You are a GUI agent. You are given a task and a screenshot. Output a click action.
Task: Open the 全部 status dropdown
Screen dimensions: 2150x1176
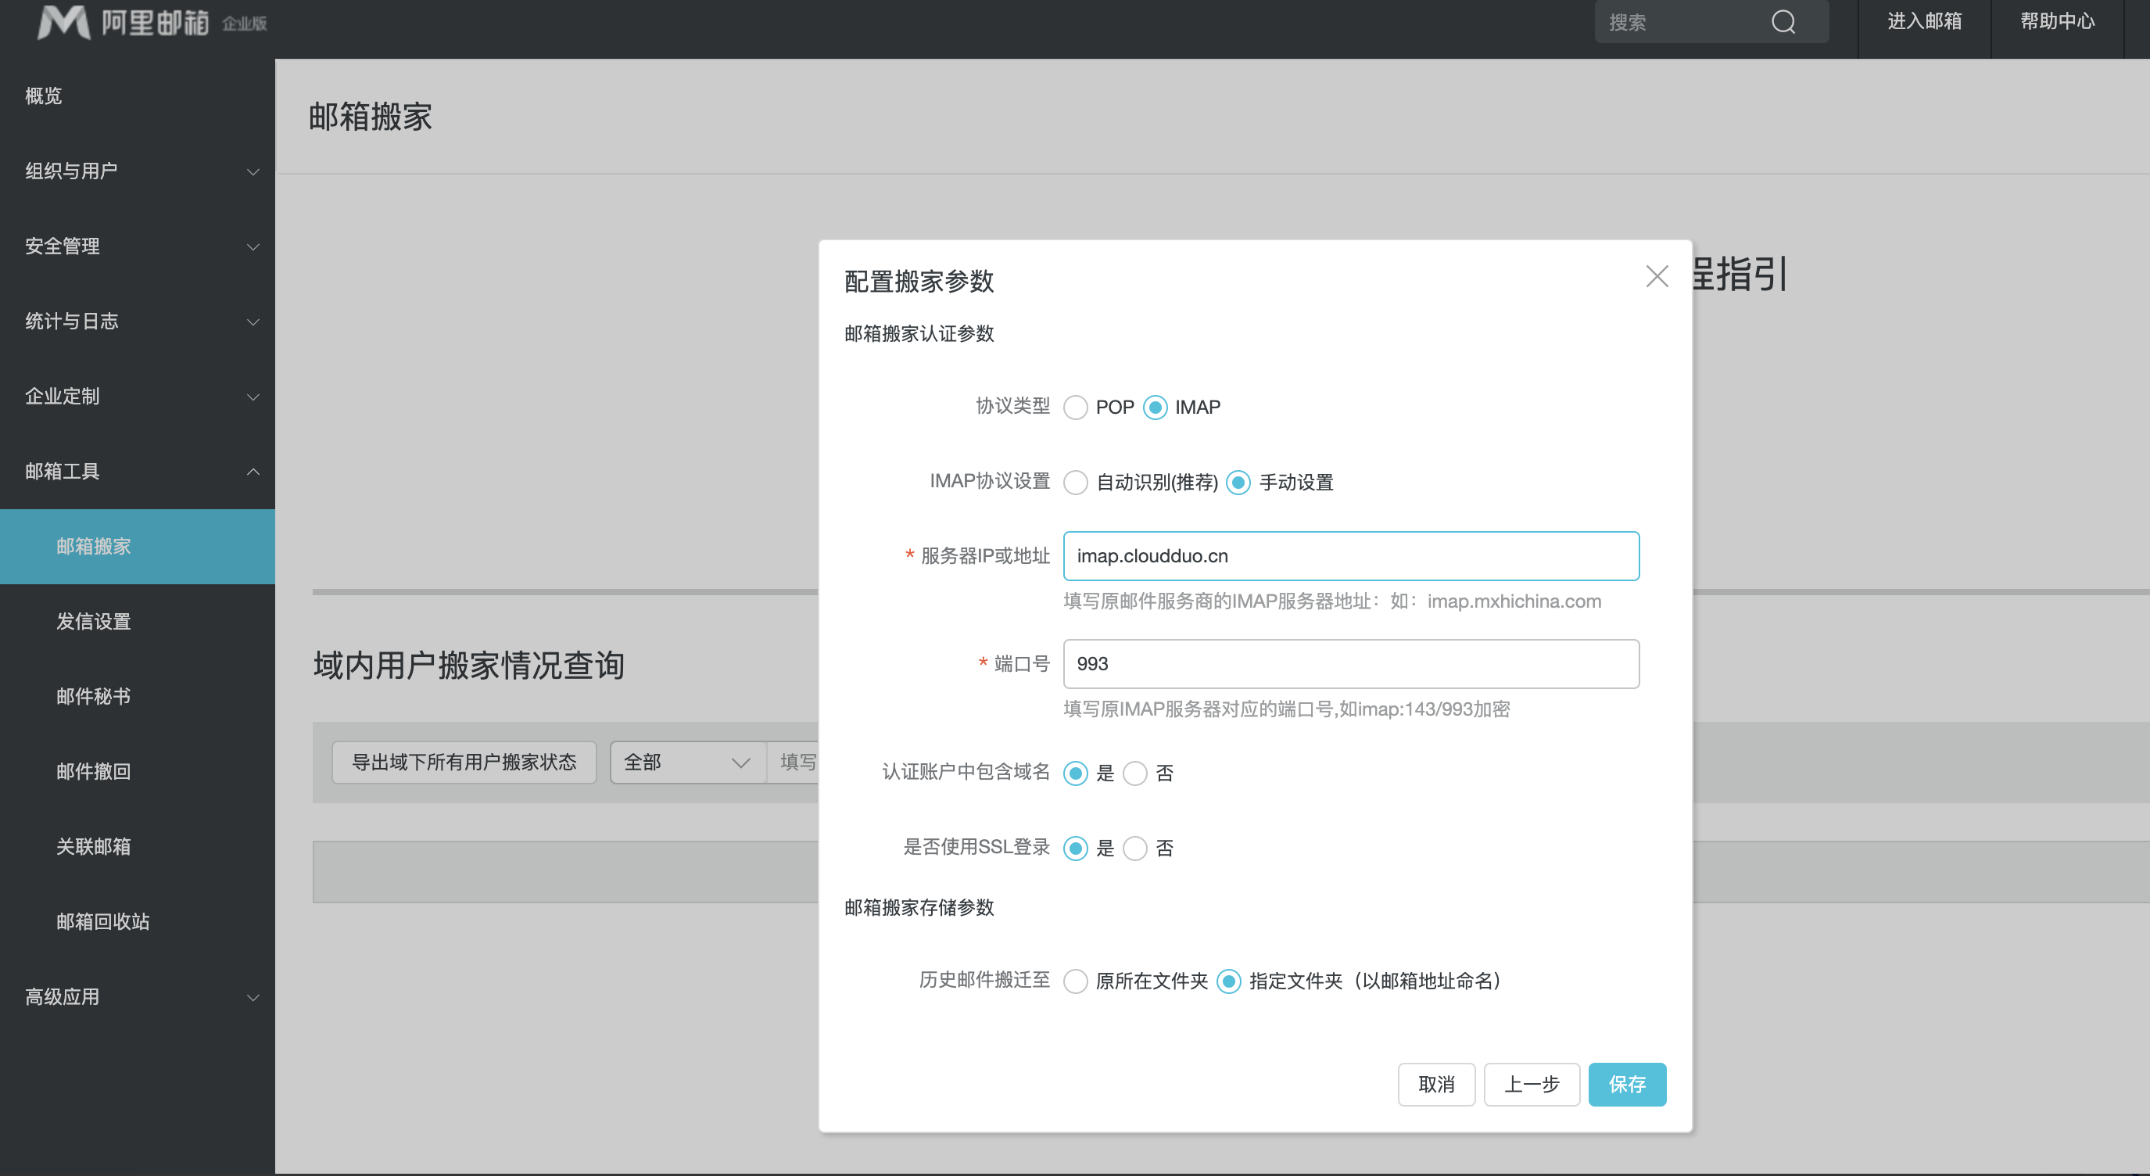[688, 763]
